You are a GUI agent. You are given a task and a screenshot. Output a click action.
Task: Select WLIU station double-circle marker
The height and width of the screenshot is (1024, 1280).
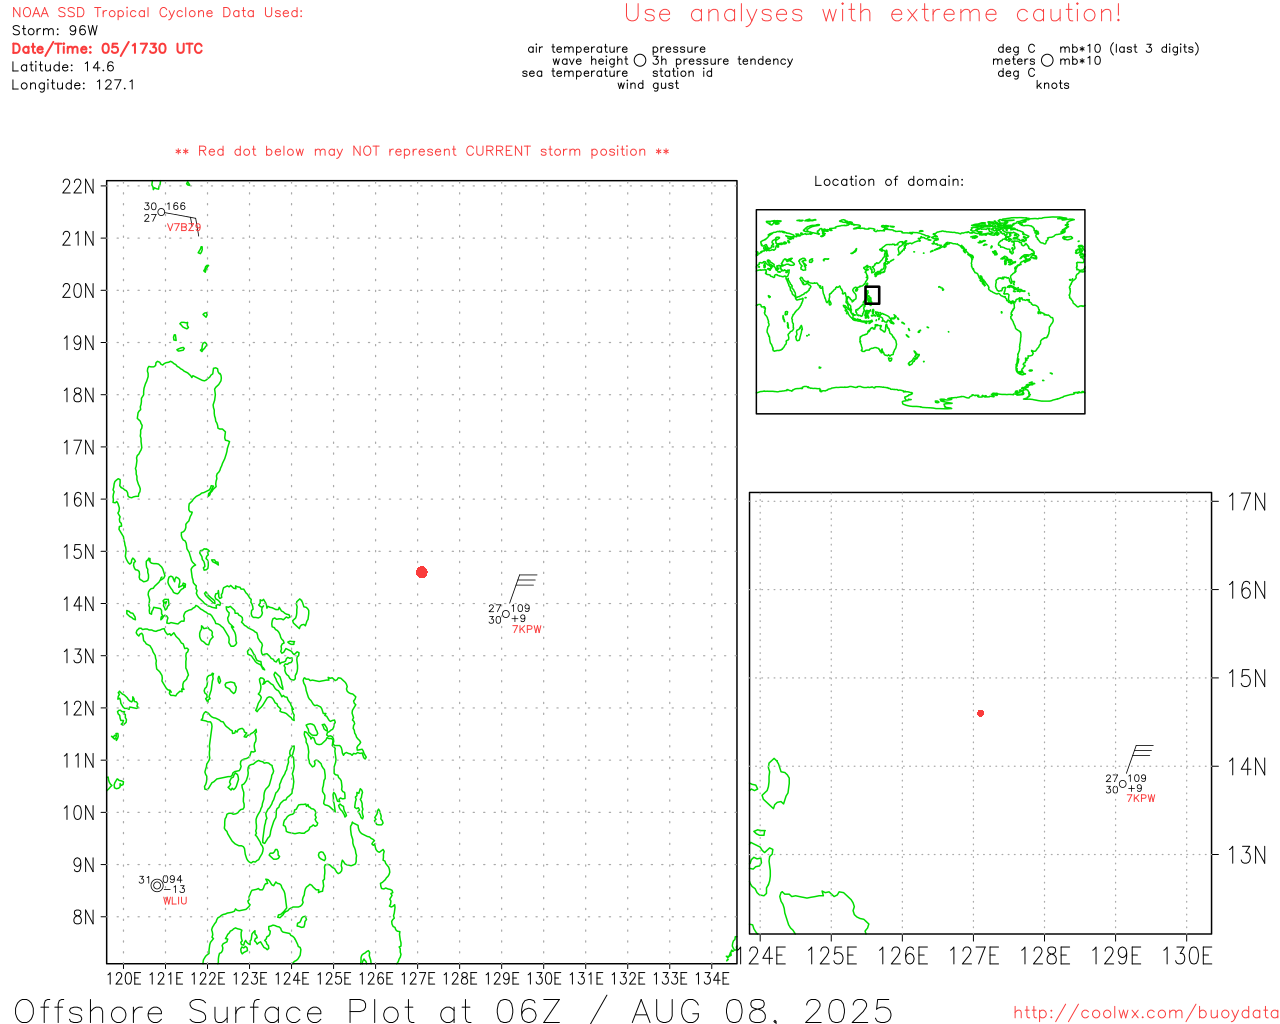click(x=157, y=885)
